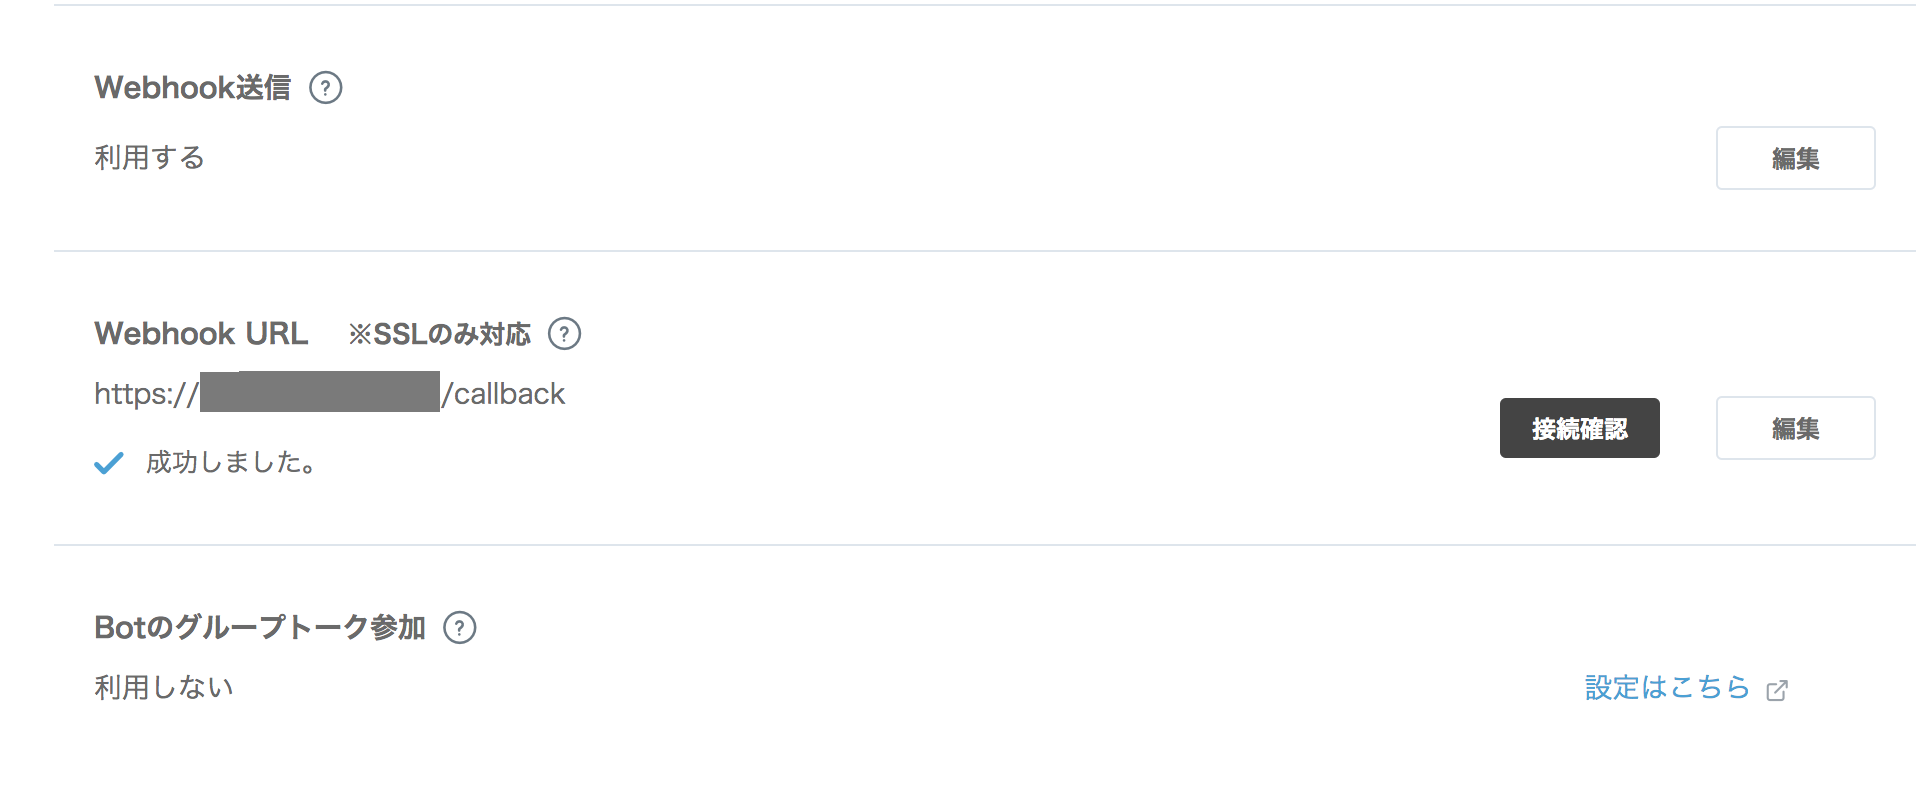1916x808 pixels.
Task: Click the Webhook URL heading text
Action: click(x=201, y=333)
